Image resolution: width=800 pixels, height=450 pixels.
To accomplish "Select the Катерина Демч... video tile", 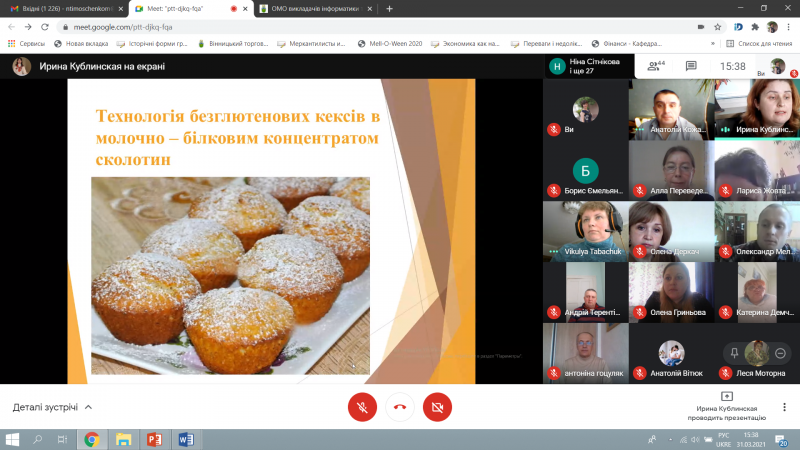I will tap(757, 292).
